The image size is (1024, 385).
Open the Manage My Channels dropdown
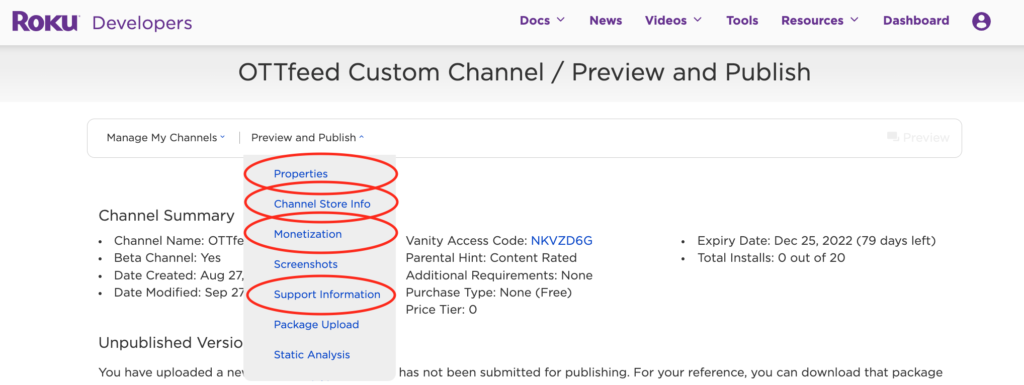point(166,138)
